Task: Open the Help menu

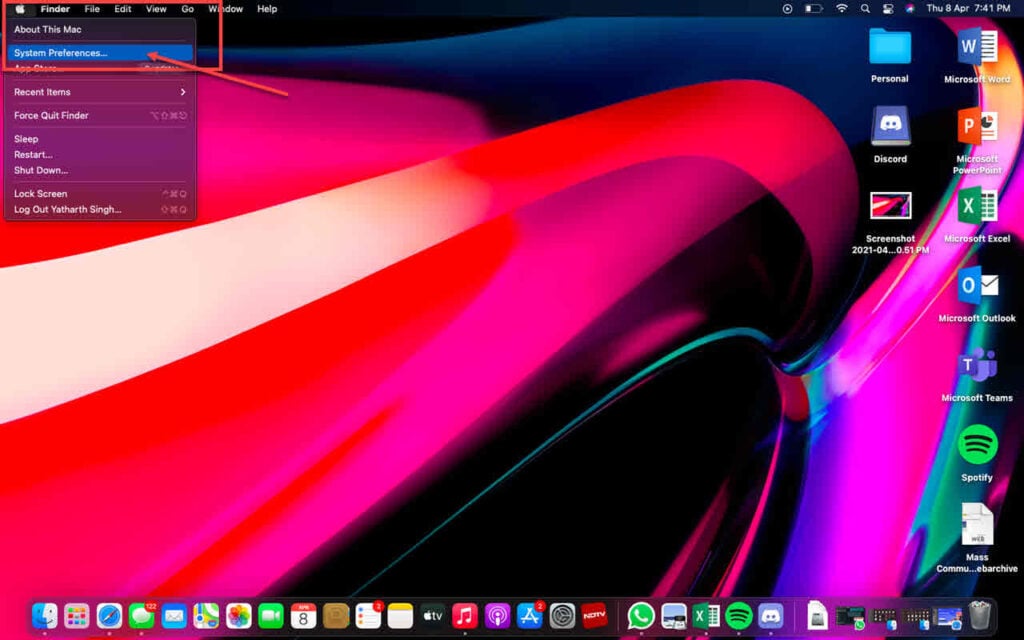Action: coord(267,9)
